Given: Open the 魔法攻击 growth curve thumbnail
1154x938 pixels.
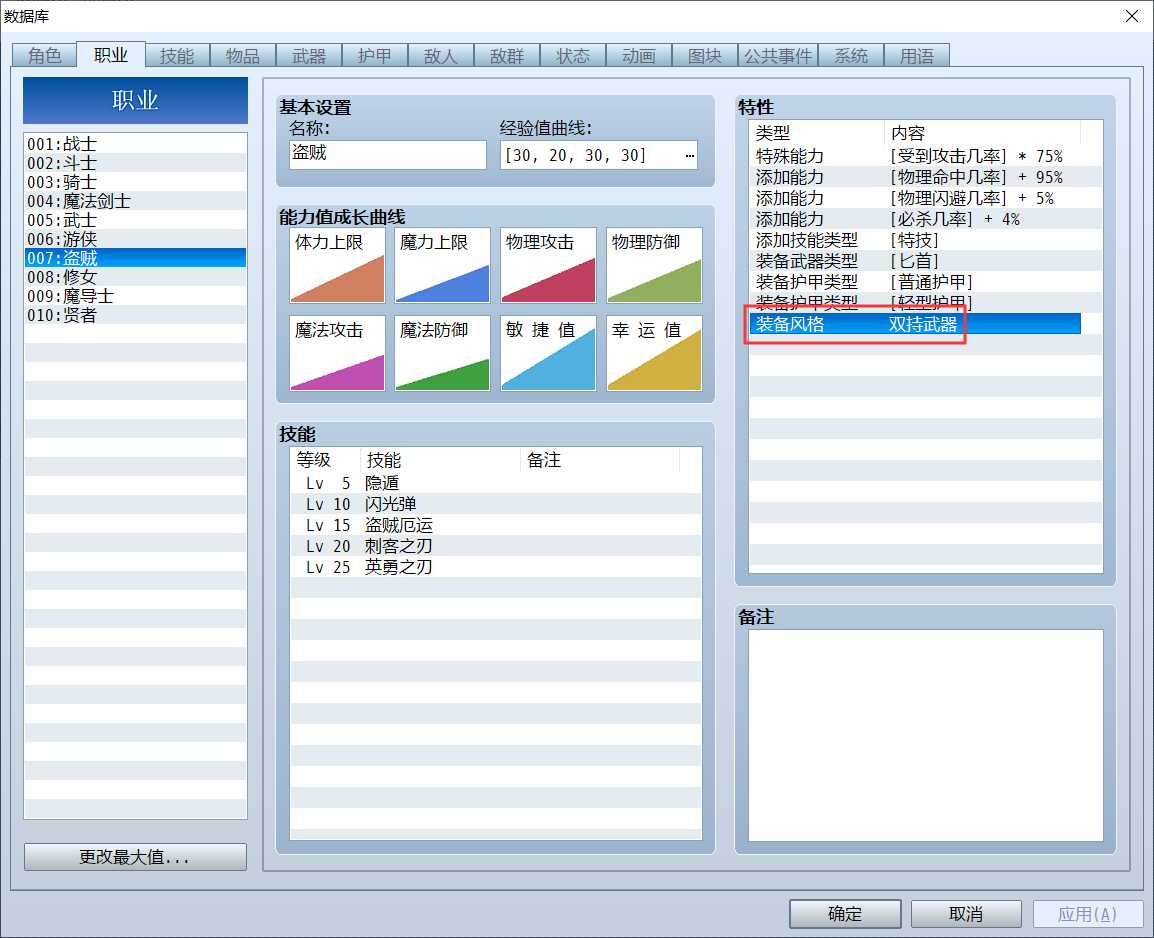Looking at the screenshot, I should (337, 353).
